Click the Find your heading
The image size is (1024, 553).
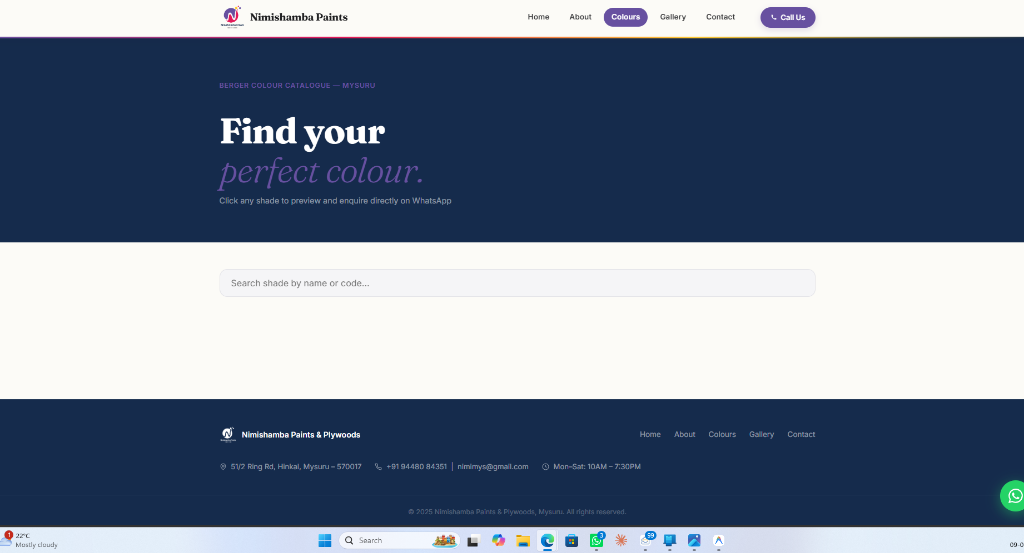[x=302, y=131]
